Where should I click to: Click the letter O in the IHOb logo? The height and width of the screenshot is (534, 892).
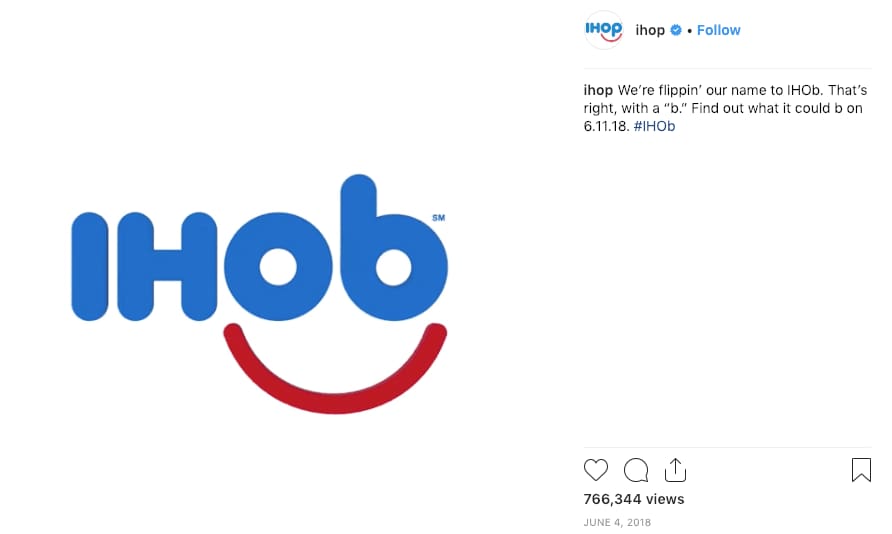click(x=278, y=267)
